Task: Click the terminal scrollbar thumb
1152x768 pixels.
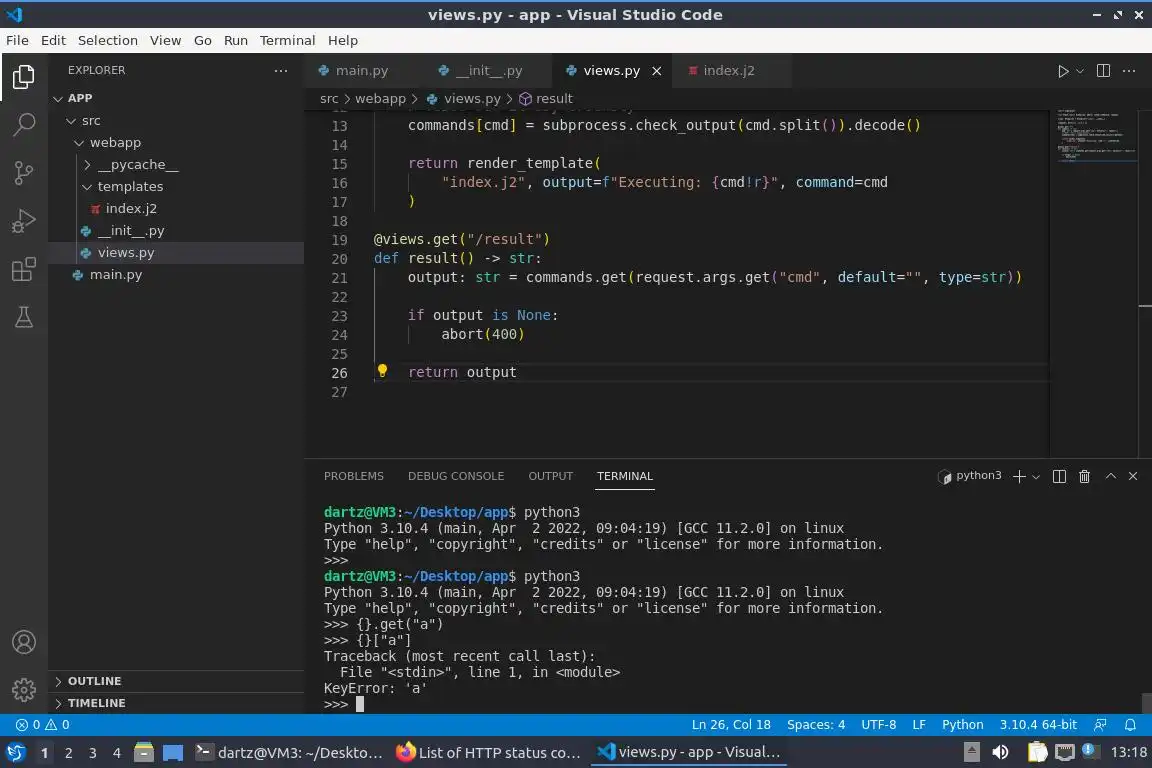Action: click(1146, 703)
